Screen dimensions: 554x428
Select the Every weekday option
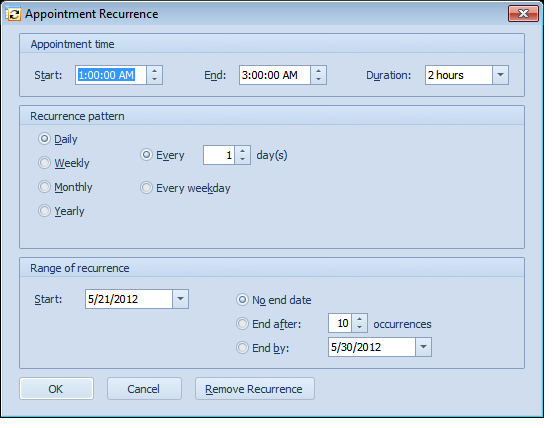click(185, 188)
